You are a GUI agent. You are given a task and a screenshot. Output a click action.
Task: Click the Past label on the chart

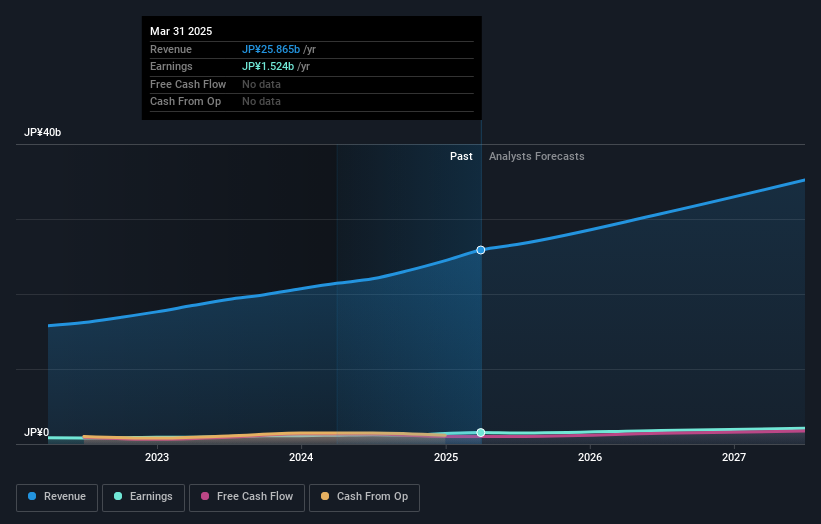[x=461, y=157]
